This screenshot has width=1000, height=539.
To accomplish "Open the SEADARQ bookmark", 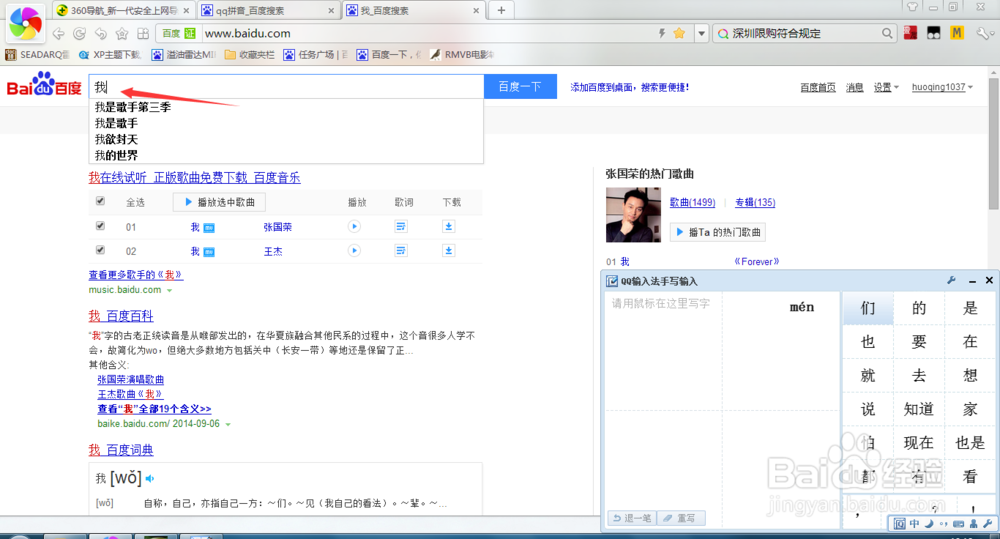I will [37, 55].
